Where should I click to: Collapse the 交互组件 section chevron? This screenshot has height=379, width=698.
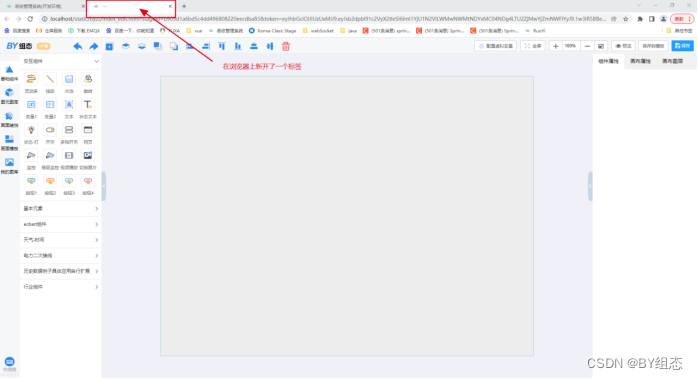pyautogui.click(x=97, y=61)
